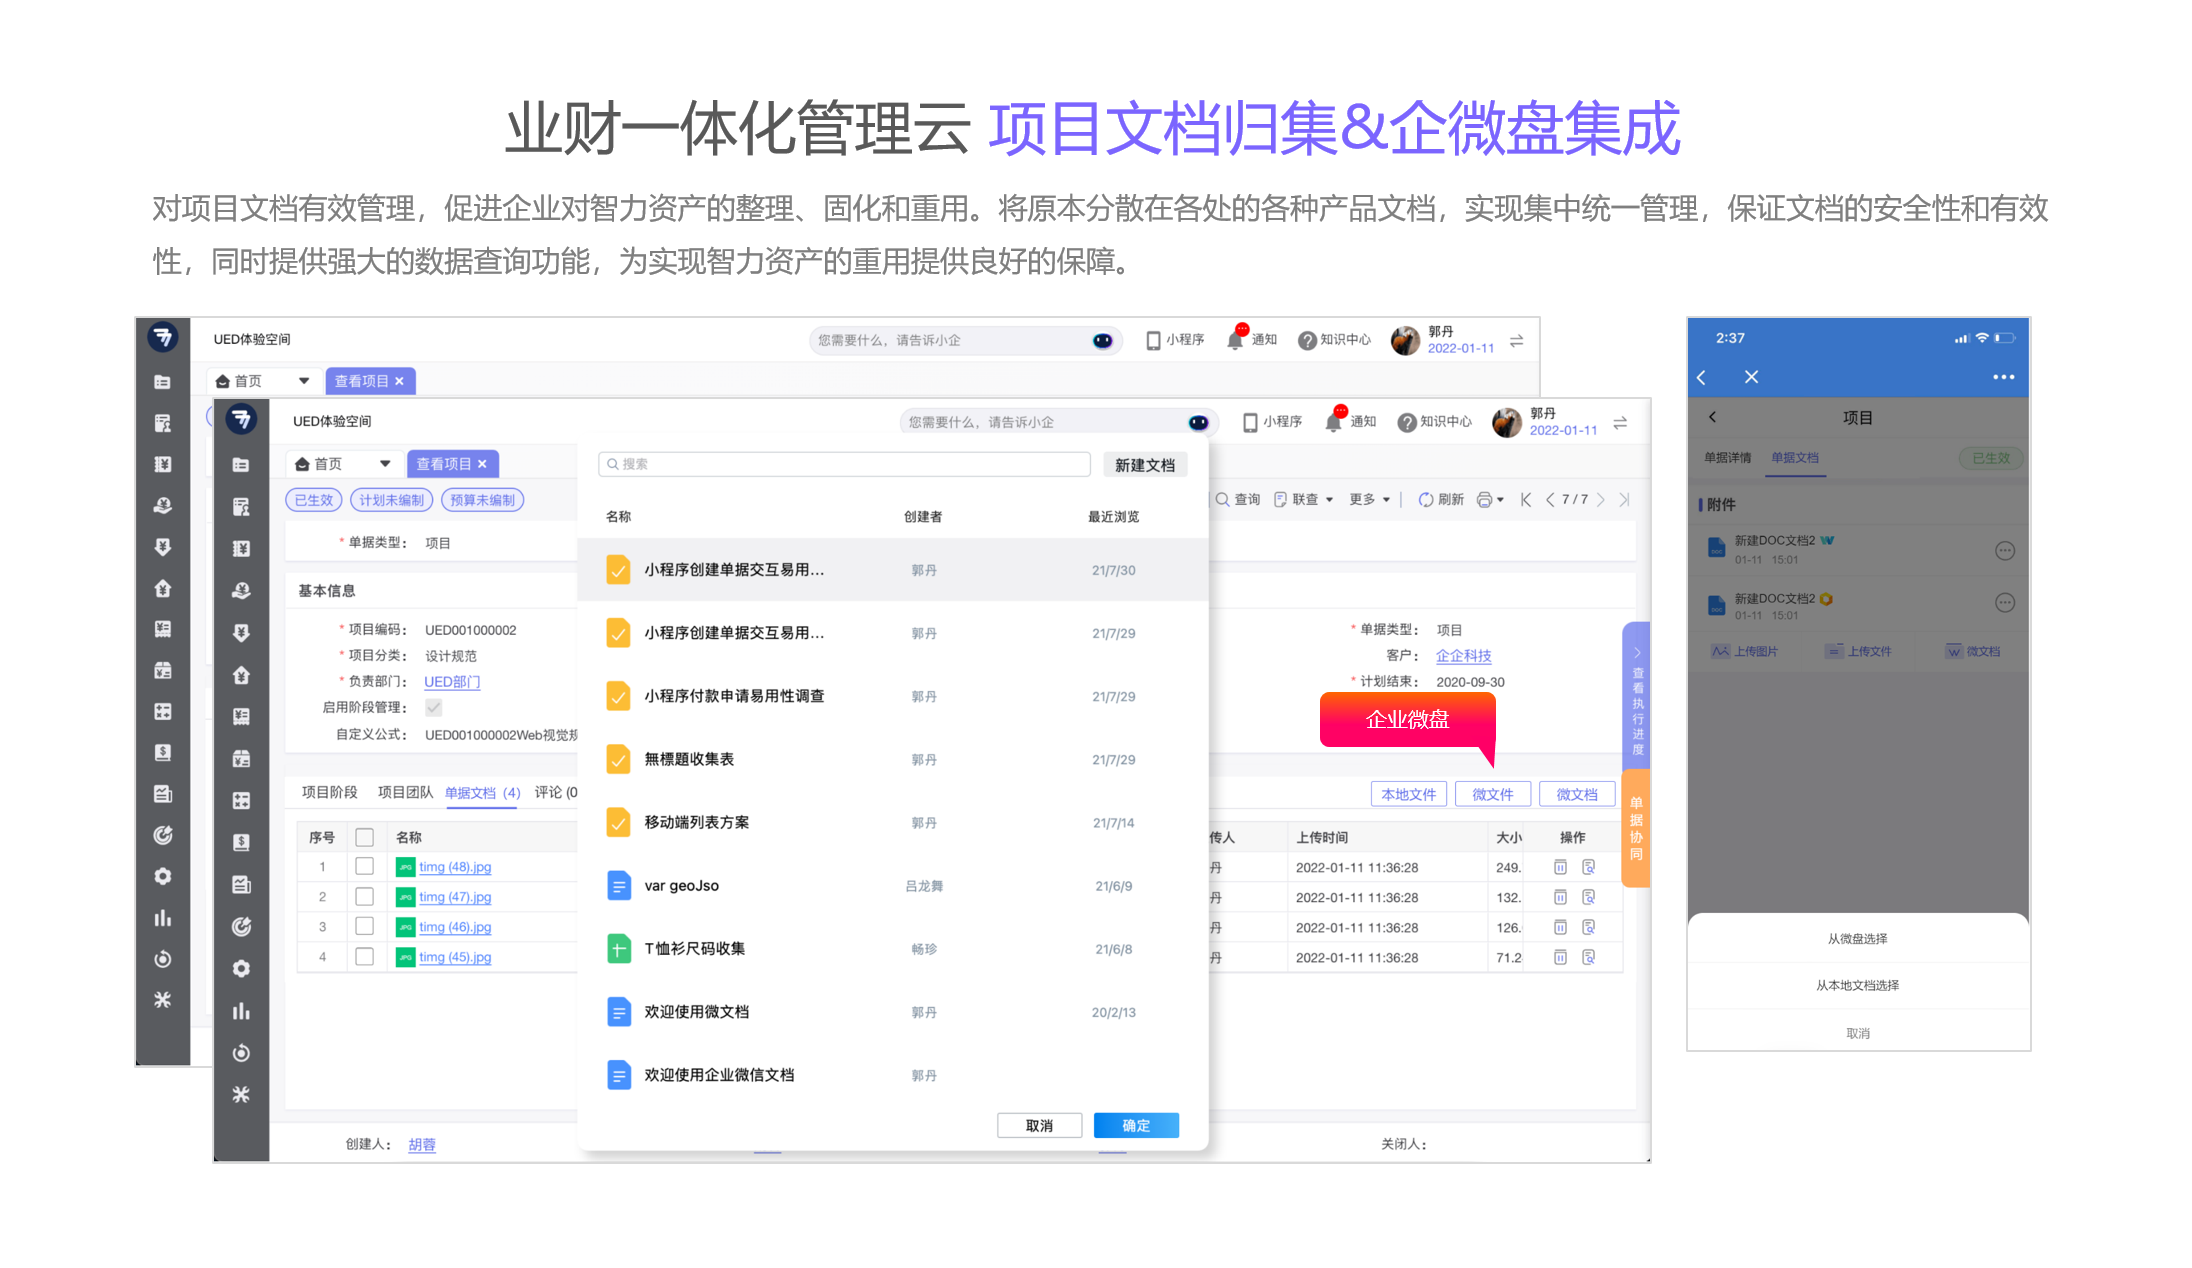Check the box for timg (46).jpg

pos(365,926)
